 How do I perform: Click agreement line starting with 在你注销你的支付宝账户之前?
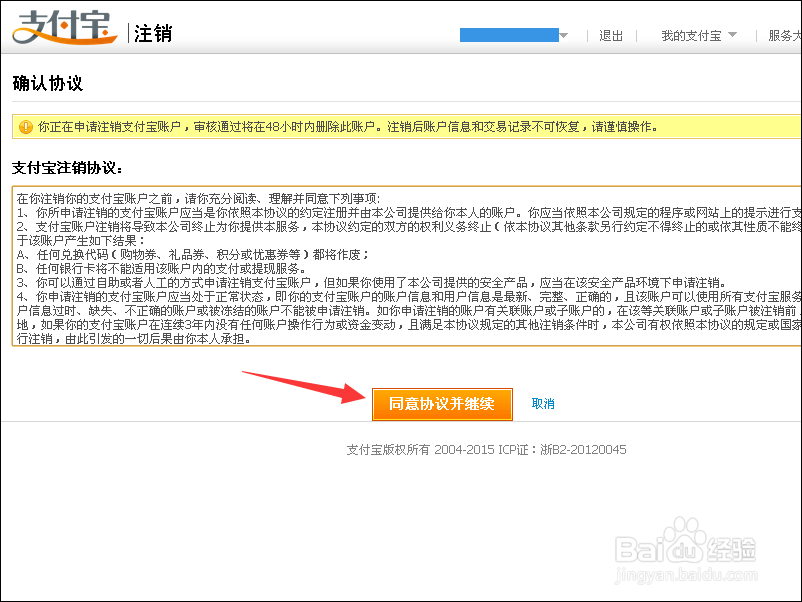[x=198, y=199]
